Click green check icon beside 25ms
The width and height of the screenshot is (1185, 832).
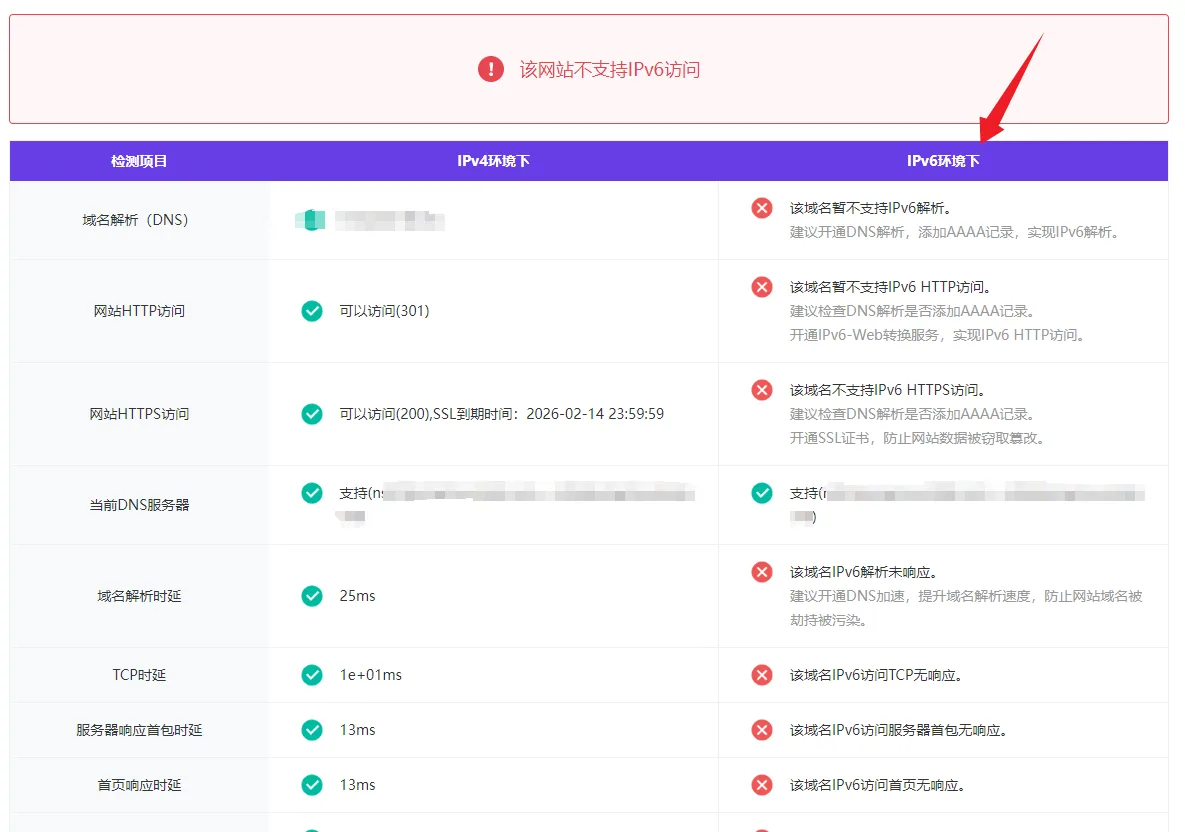[x=311, y=596]
